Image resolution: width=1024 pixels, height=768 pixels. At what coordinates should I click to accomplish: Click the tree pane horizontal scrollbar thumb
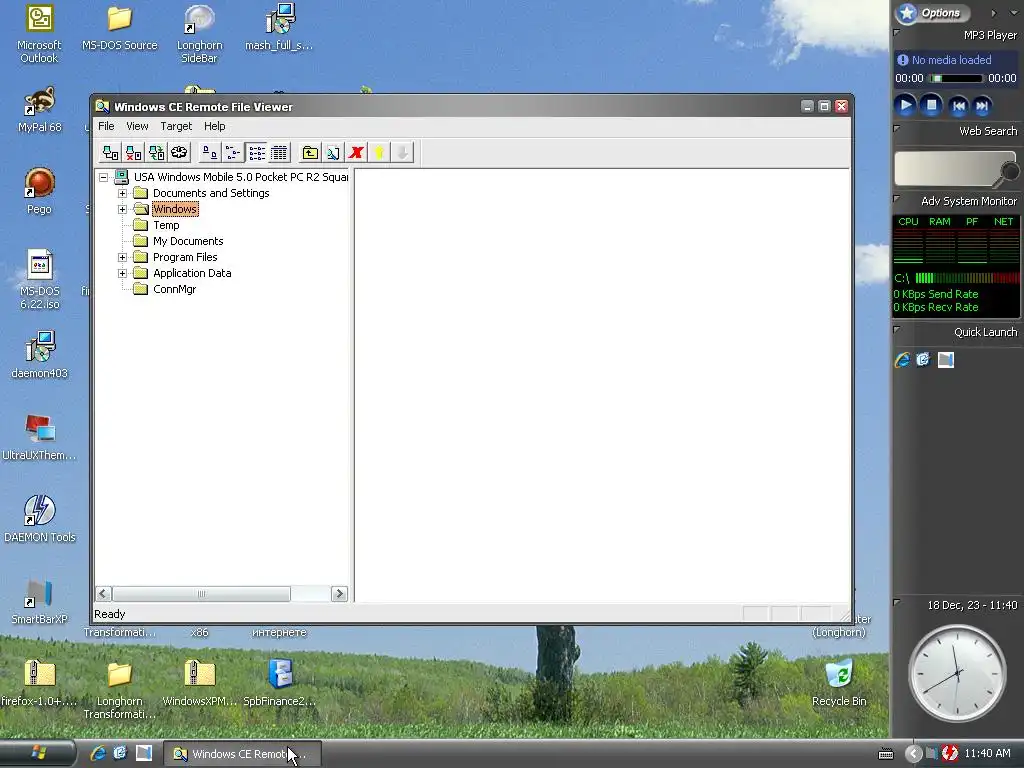click(x=201, y=594)
